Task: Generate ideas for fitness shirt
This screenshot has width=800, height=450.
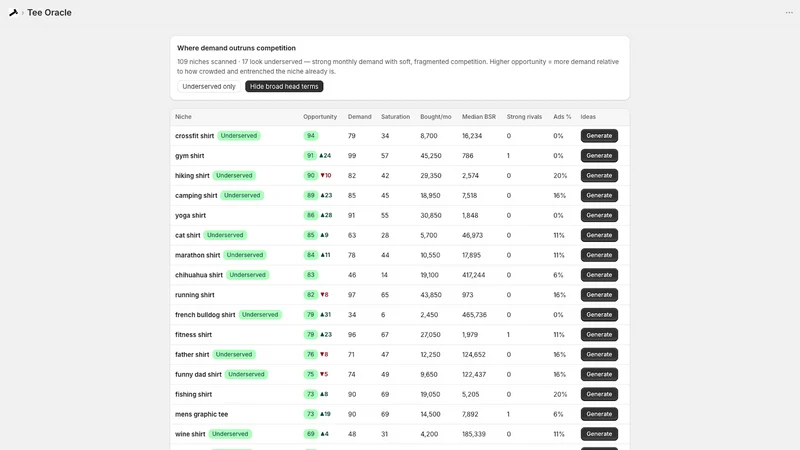Action: click(x=599, y=335)
